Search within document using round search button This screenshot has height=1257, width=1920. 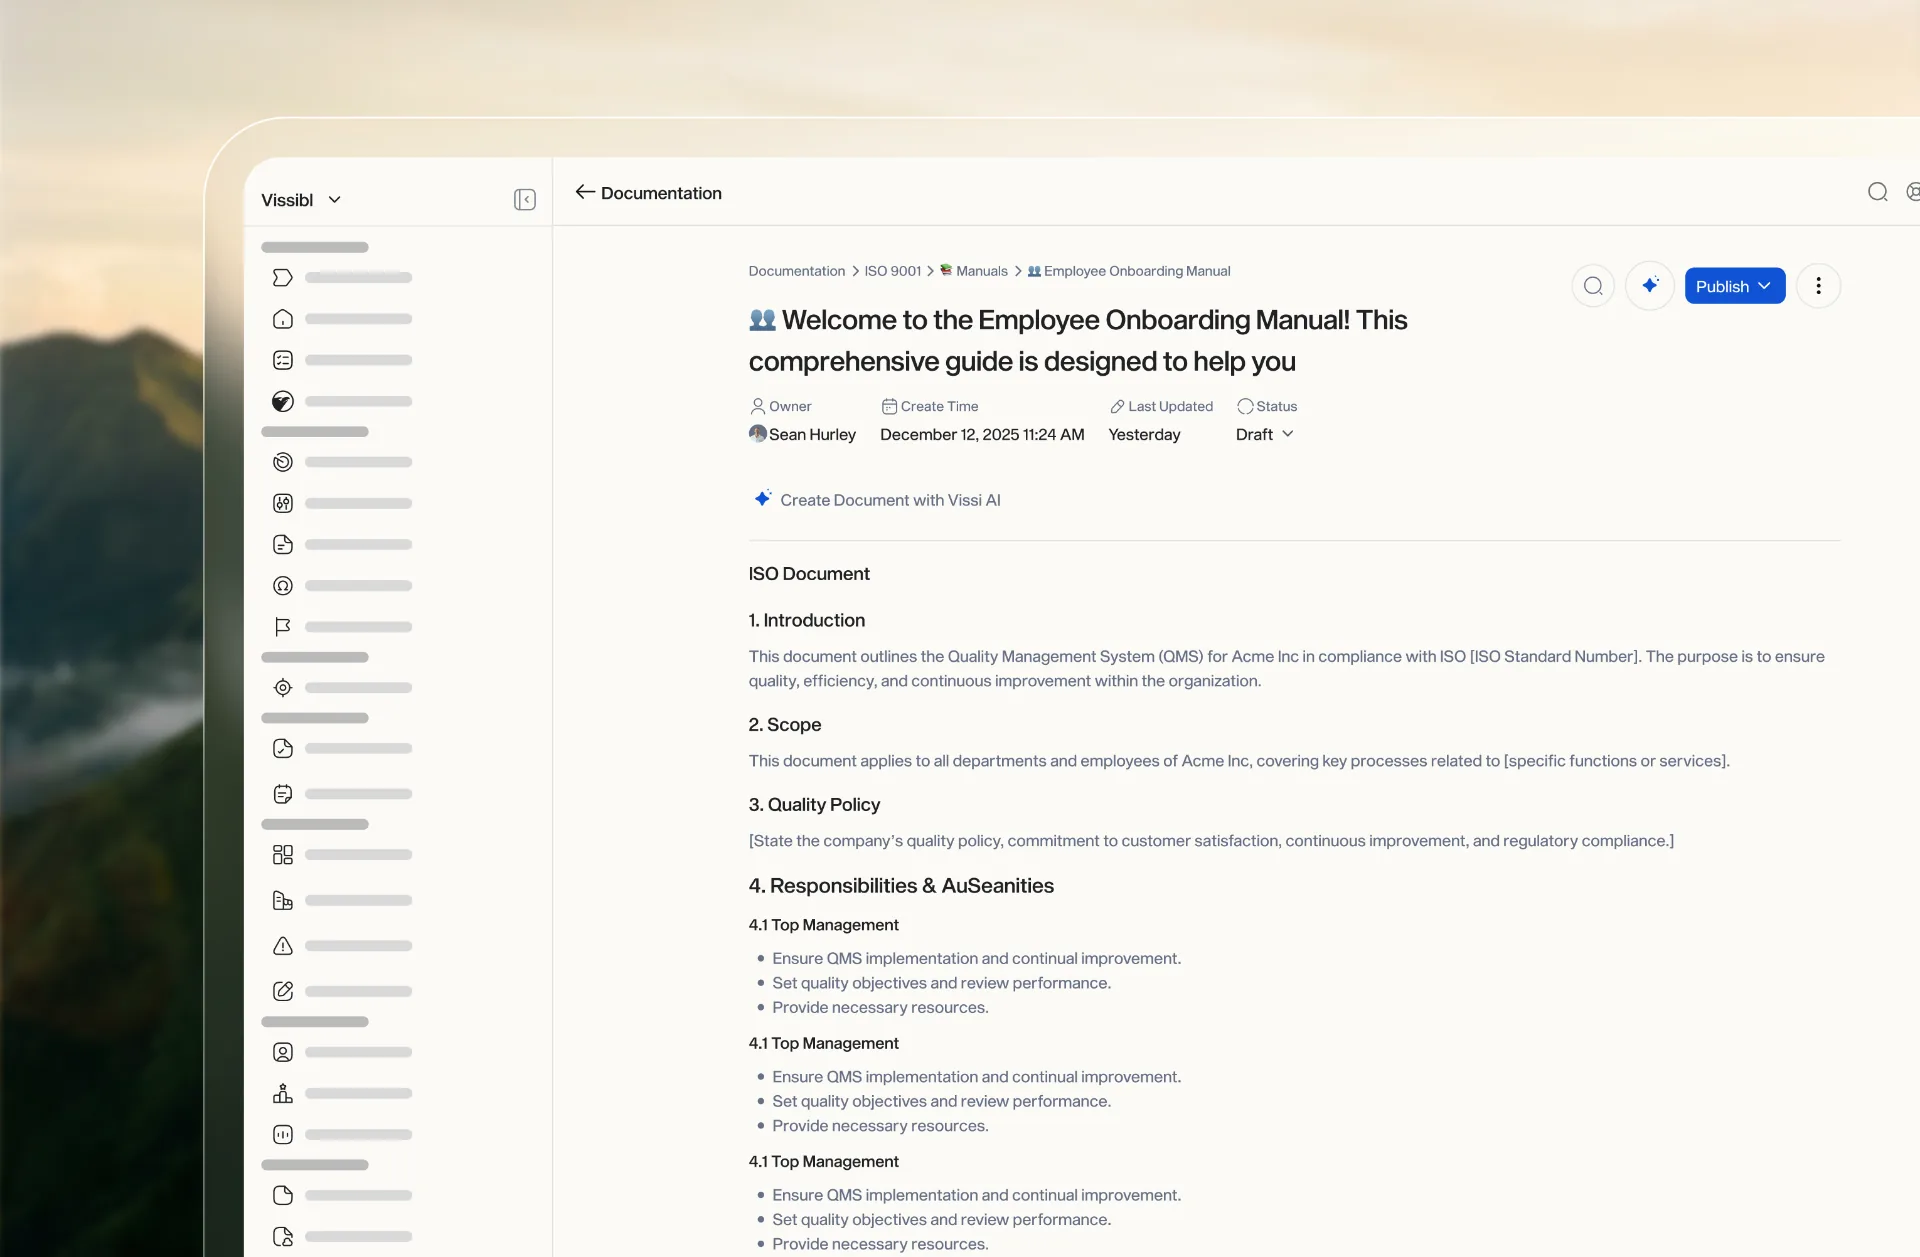coord(1593,286)
